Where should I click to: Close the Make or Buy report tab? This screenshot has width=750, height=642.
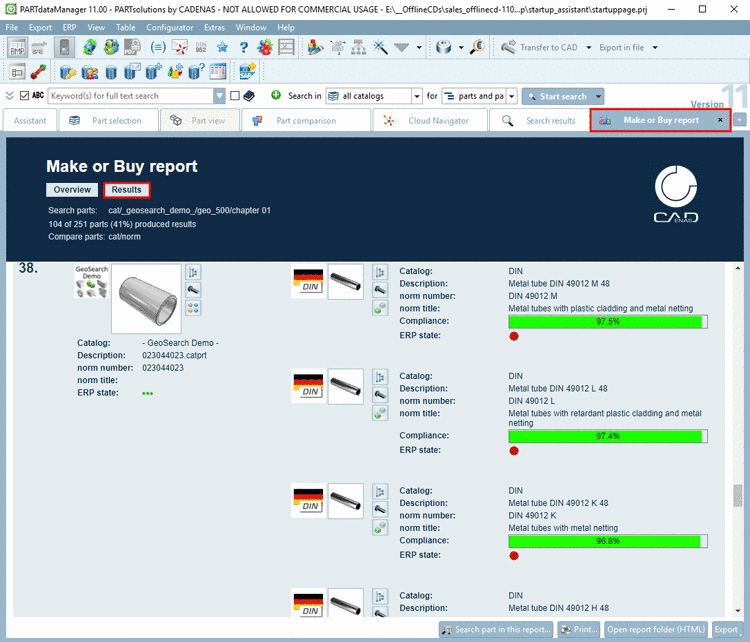(720, 120)
